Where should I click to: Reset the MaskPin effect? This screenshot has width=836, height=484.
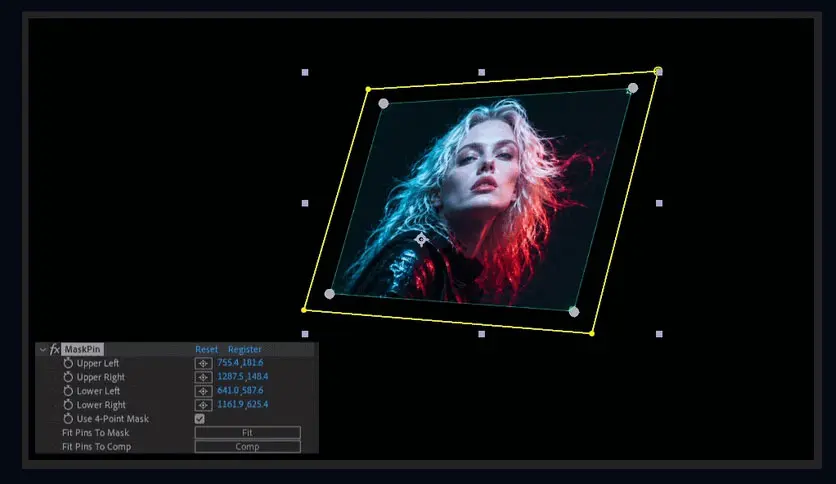[x=206, y=350]
